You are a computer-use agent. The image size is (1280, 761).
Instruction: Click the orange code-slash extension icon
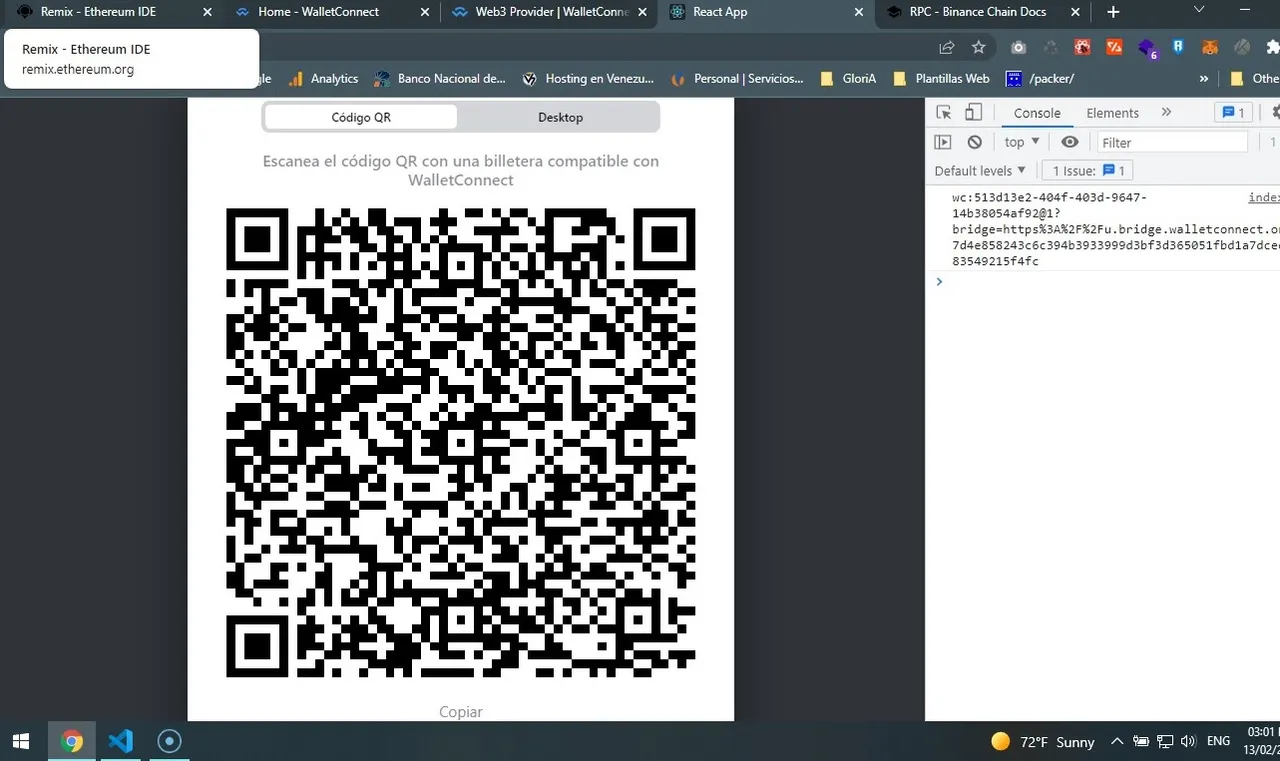tap(1114, 47)
